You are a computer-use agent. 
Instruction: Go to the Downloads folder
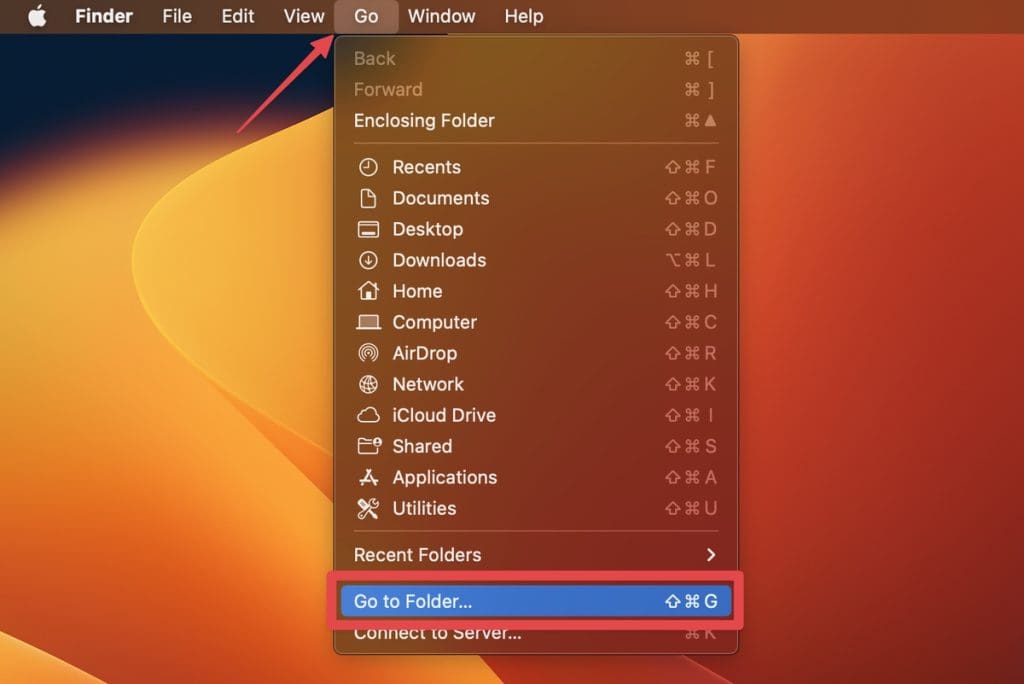tap(536, 260)
